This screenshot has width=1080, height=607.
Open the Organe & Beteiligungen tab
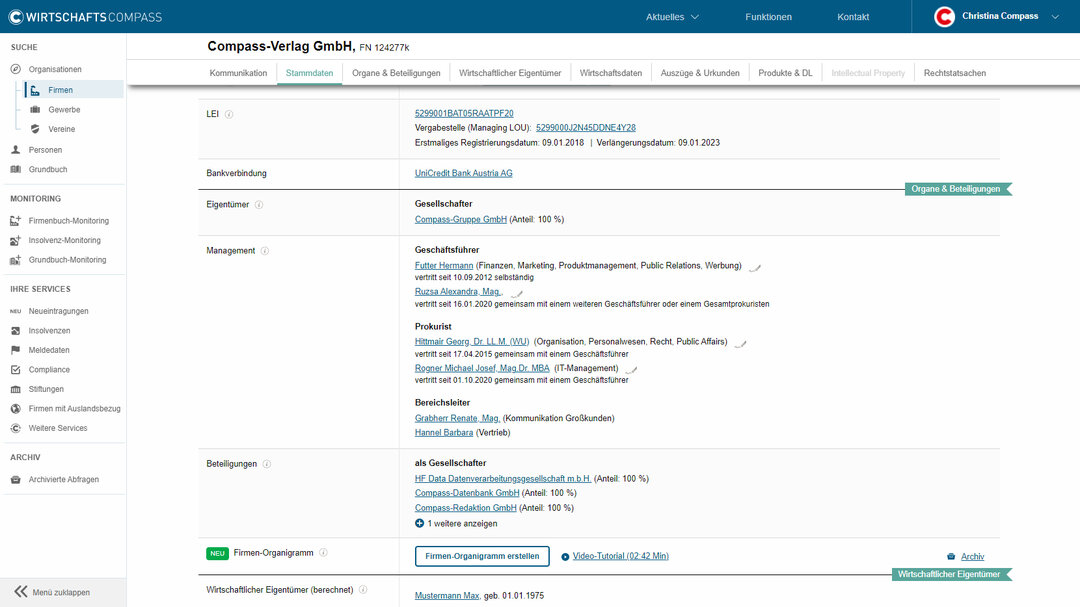point(396,73)
